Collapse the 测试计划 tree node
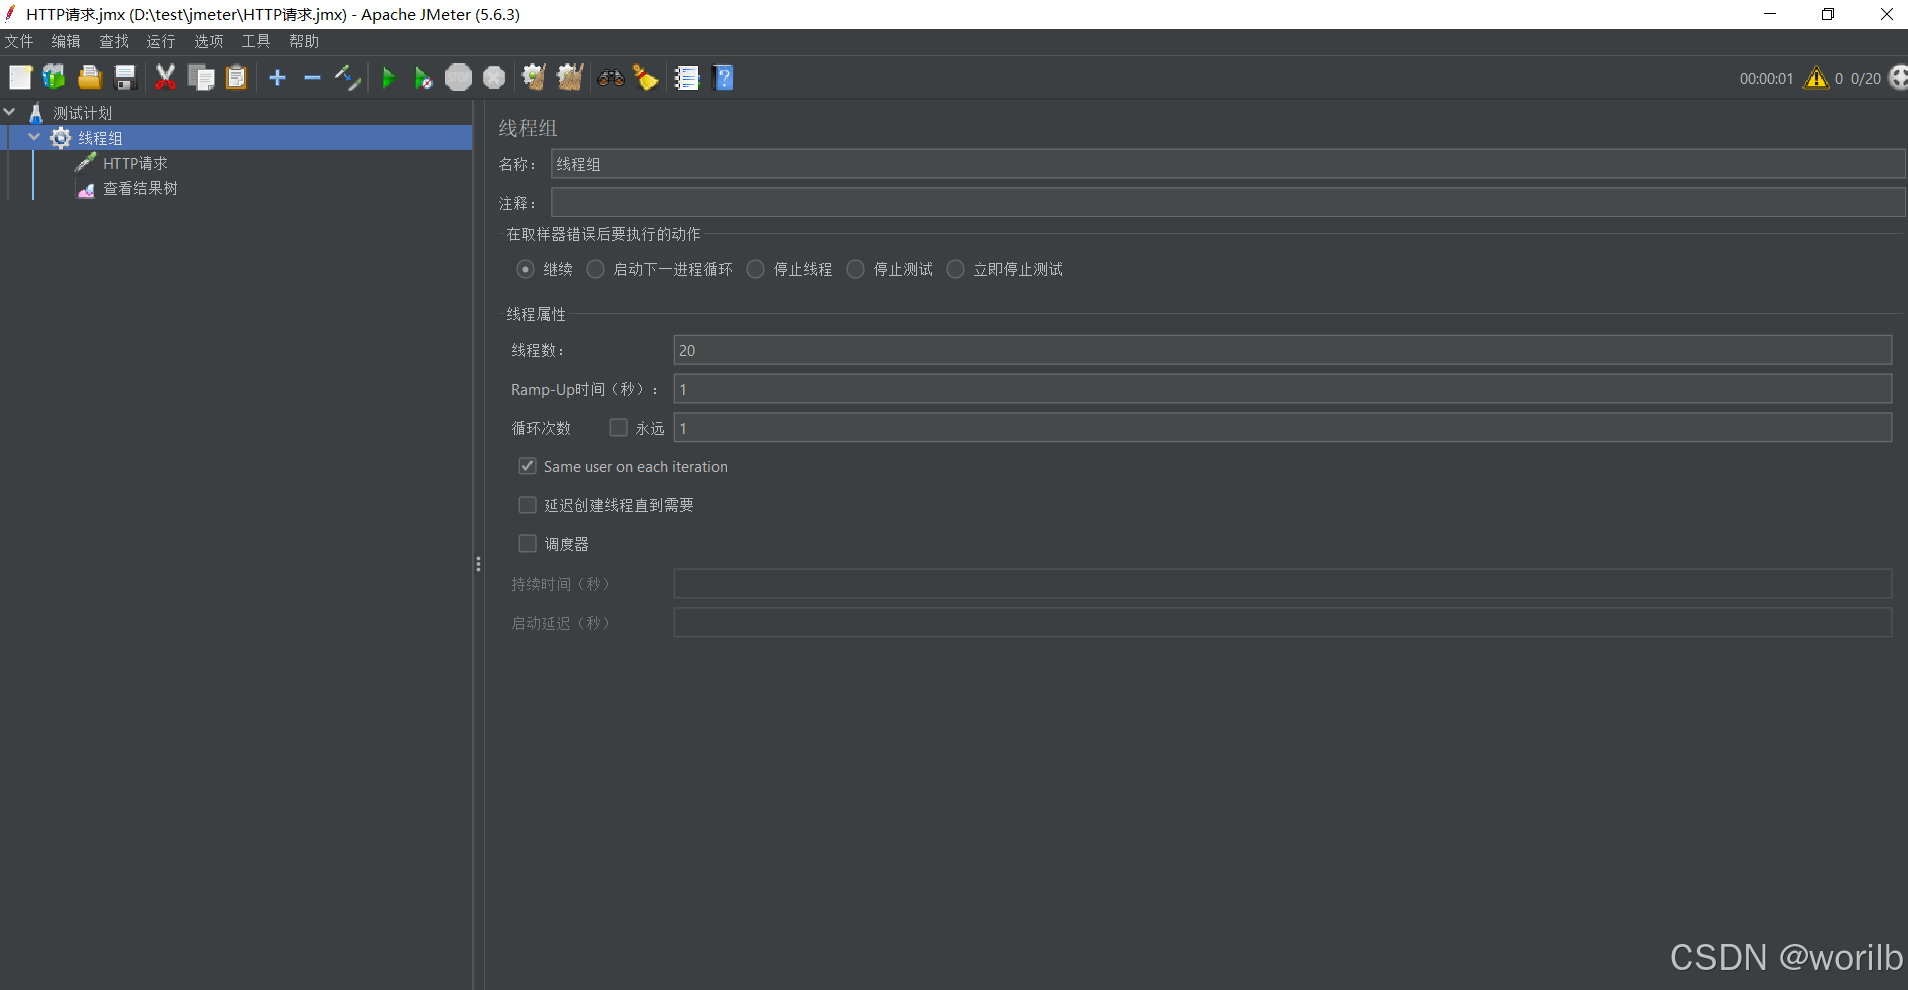 coord(10,112)
